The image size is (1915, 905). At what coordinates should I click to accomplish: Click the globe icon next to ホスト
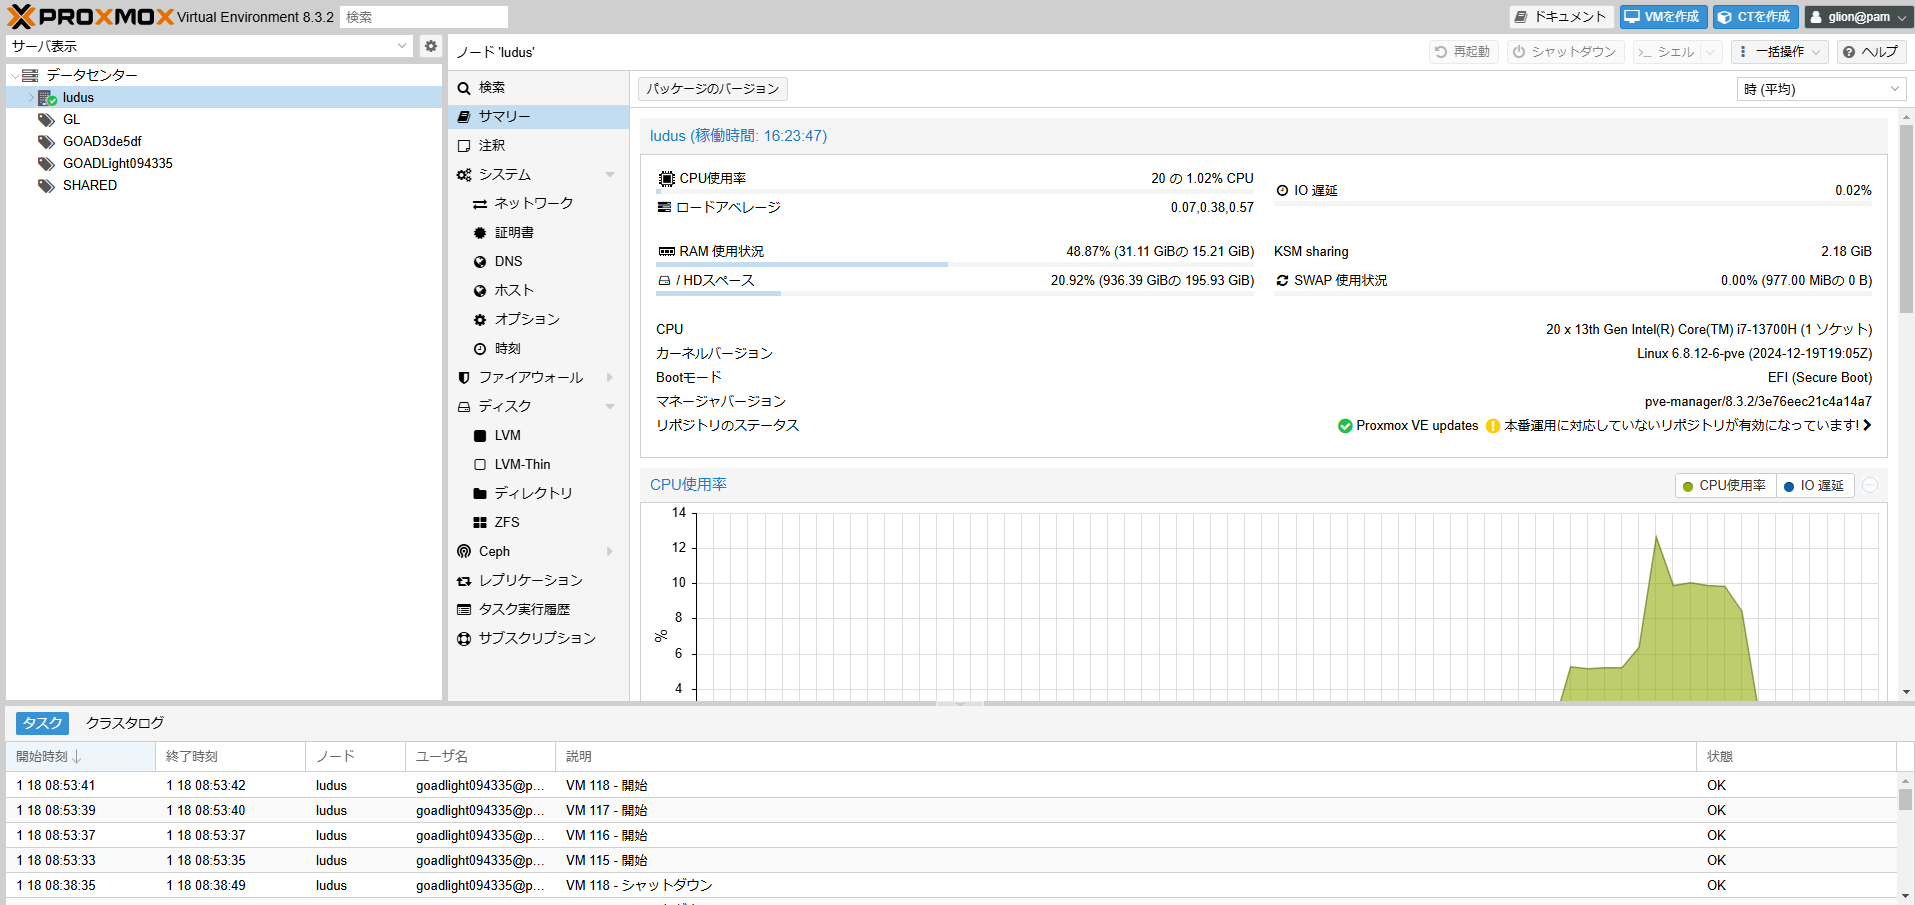(x=480, y=291)
